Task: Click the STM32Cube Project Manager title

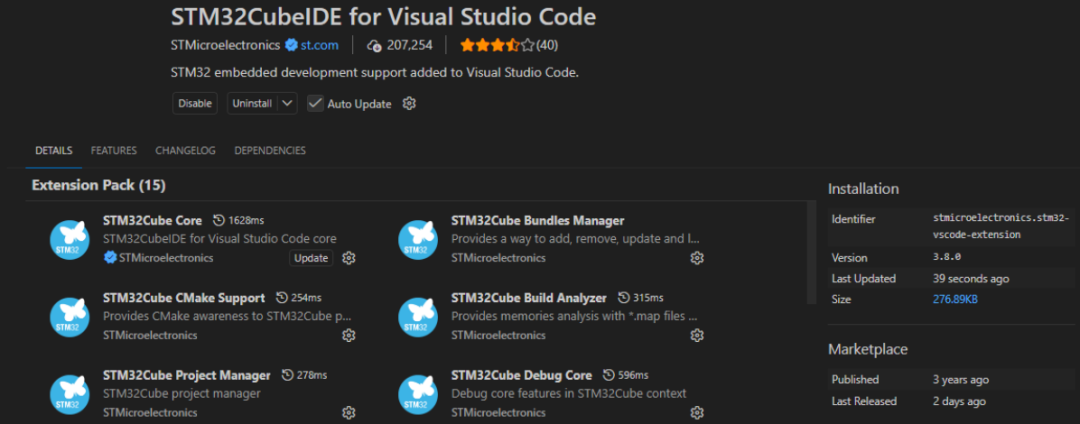Action: (x=187, y=376)
